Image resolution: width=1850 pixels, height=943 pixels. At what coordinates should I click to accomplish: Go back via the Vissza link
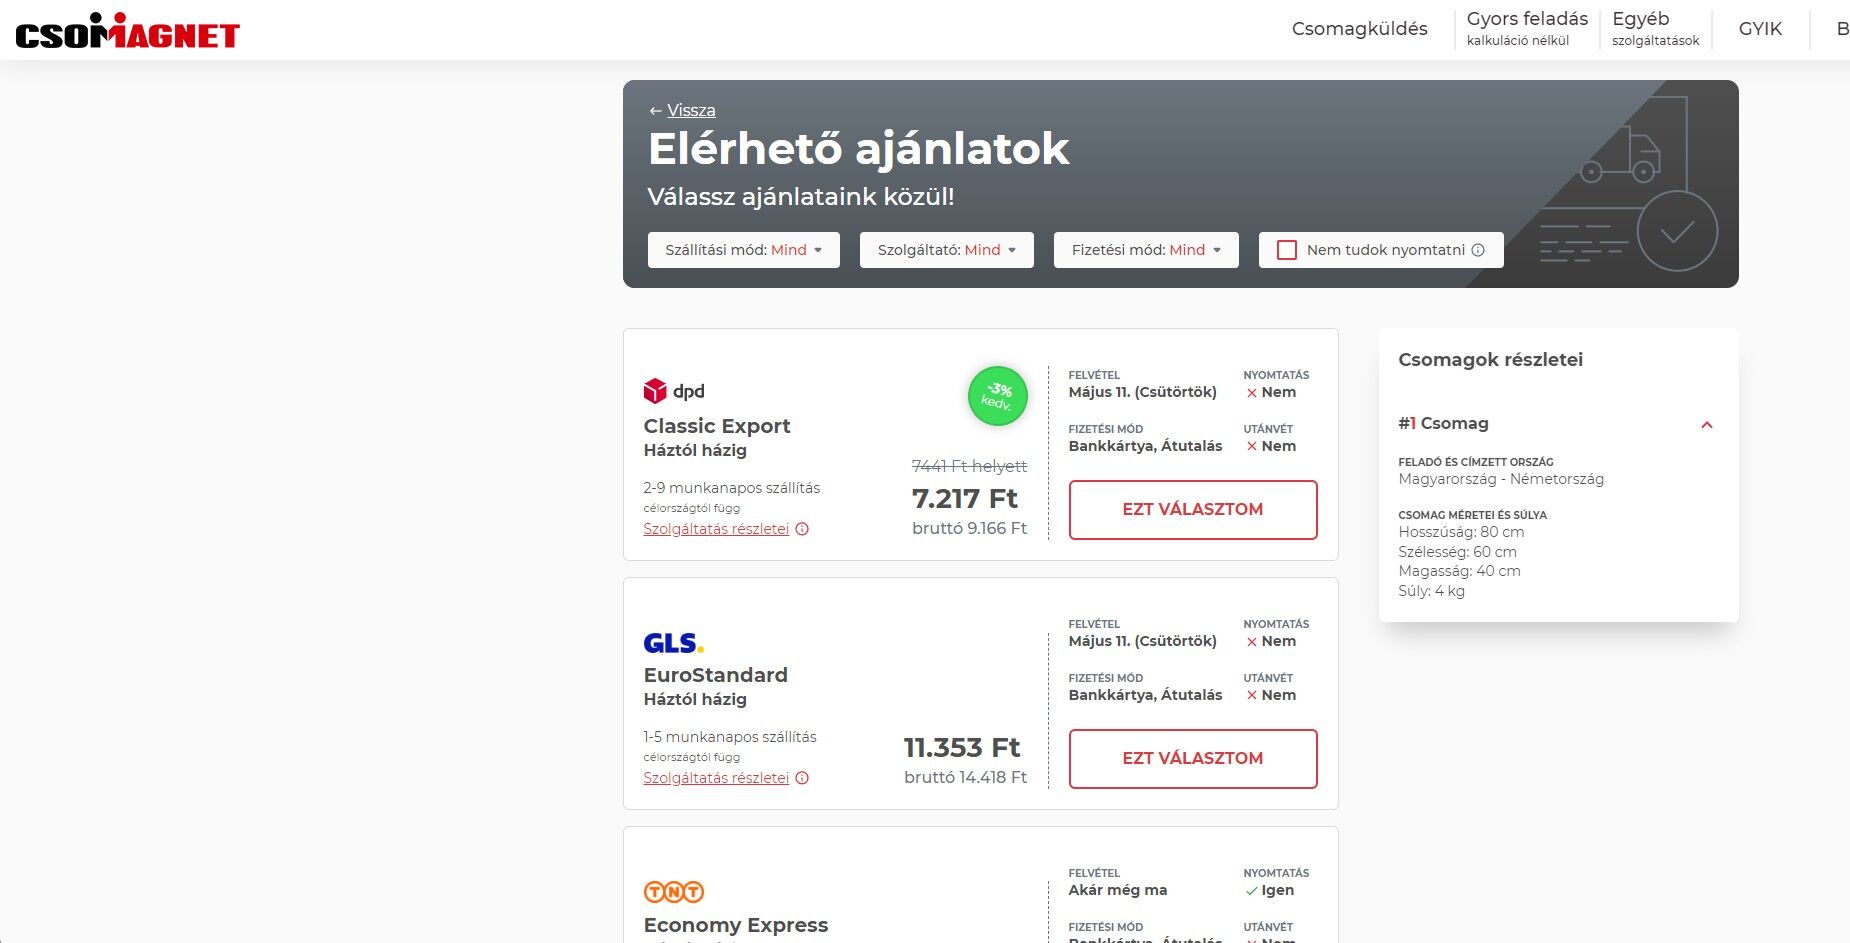(691, 110)
